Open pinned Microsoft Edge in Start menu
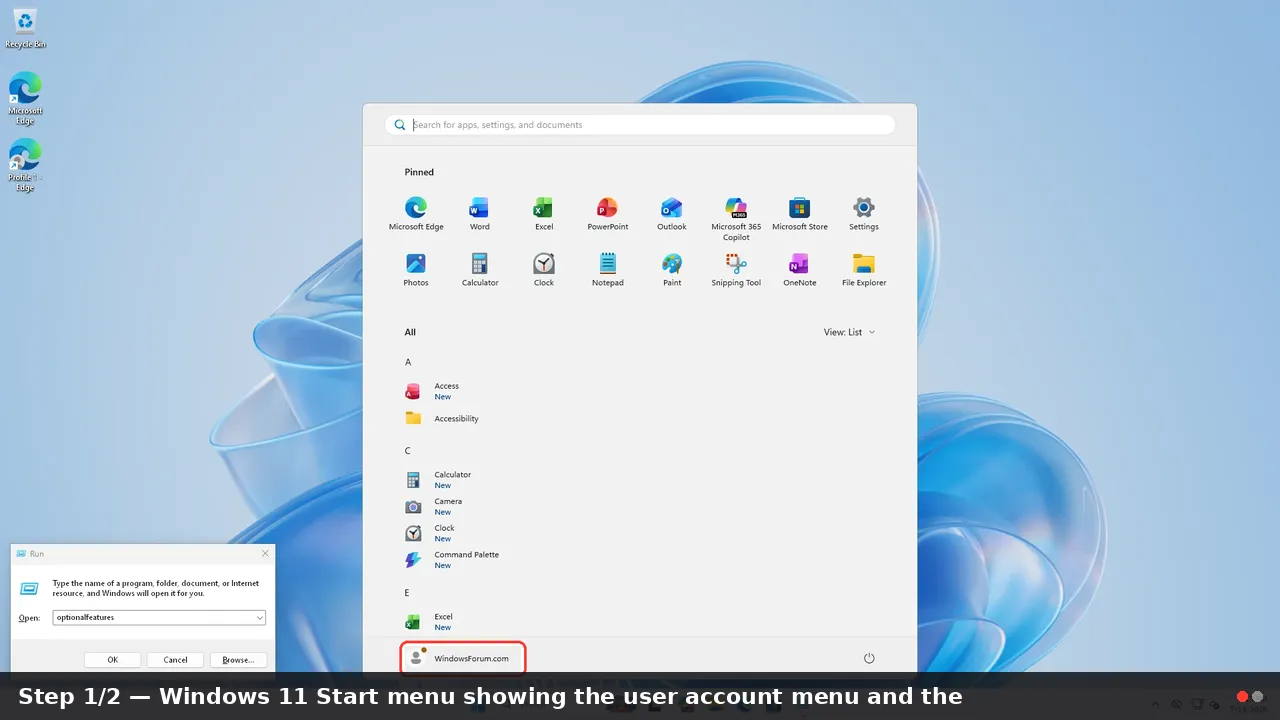1280x720 pixels. [416, 214]
